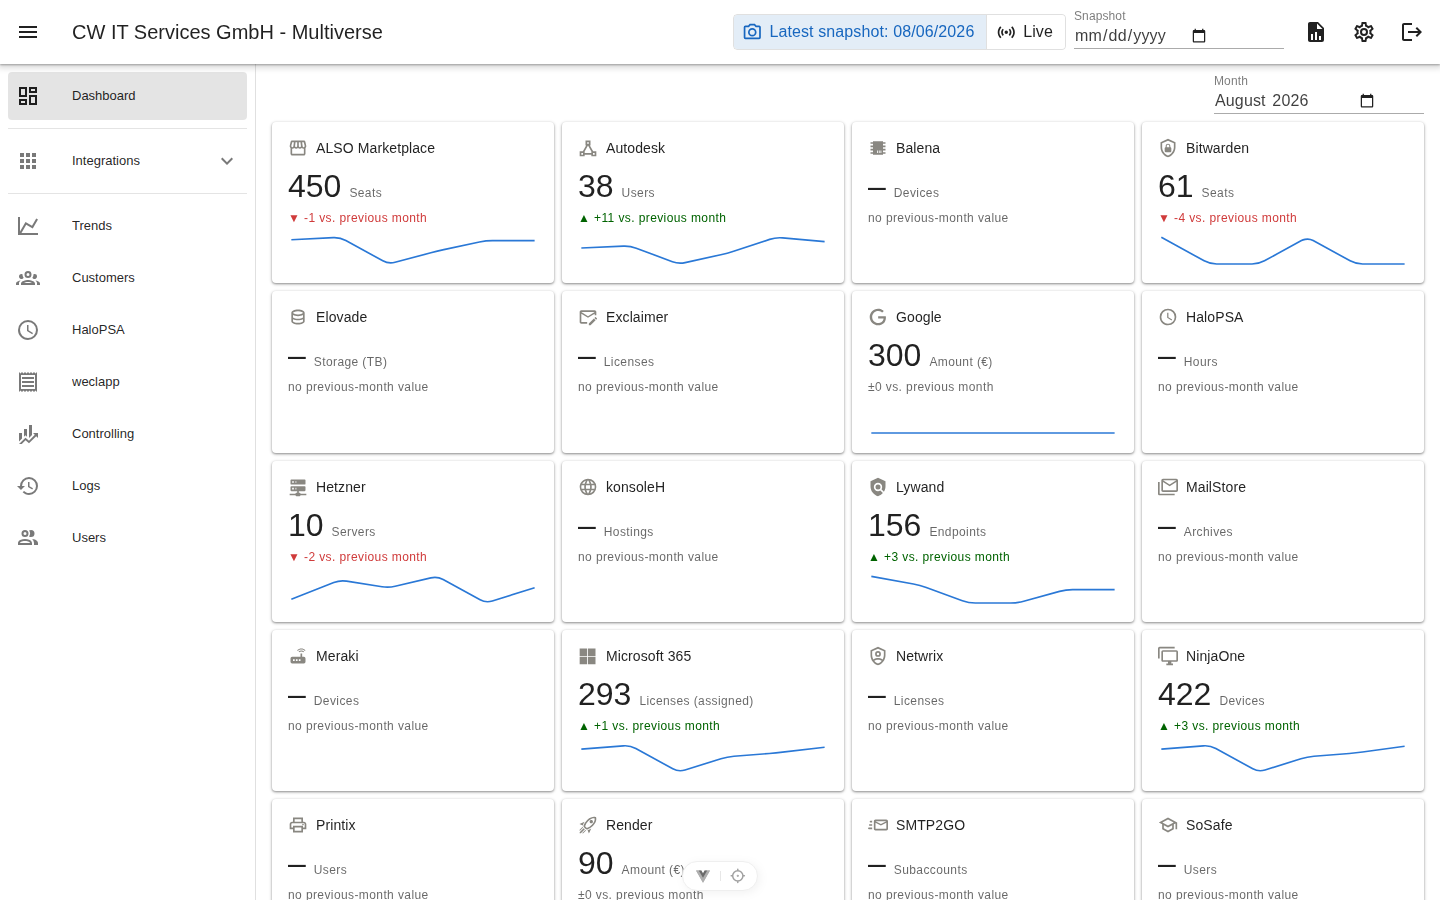Image resolution: width=1440 pixels, height=900 pixels.
Task: Click the 'Storage (TB)' label on Elovade
Action: [350, 362]
